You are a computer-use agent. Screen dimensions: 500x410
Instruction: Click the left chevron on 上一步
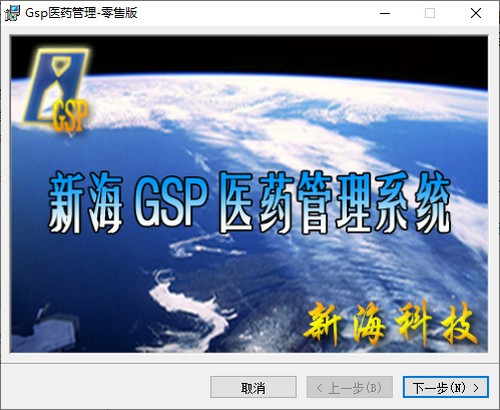tap(320, 388)
